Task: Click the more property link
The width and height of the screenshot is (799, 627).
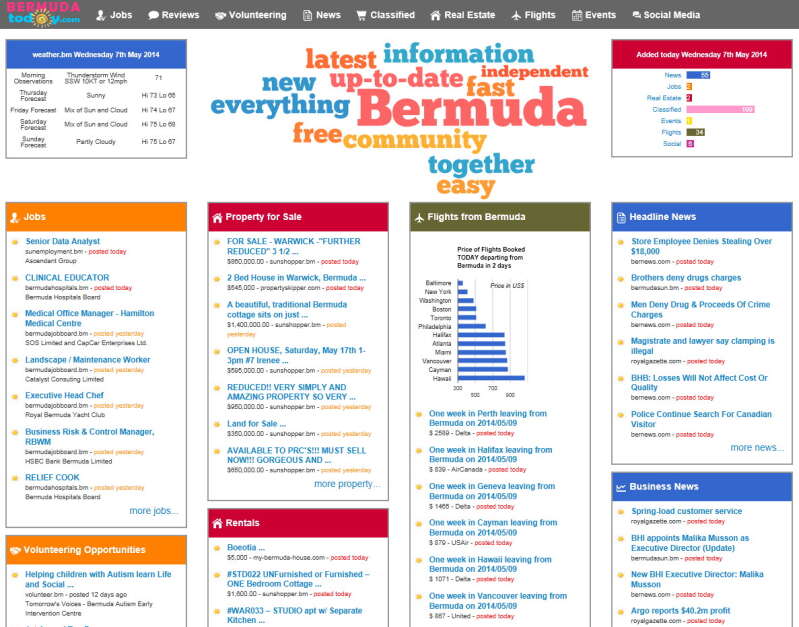Action: pyautogui.click(x=347, y=484)
